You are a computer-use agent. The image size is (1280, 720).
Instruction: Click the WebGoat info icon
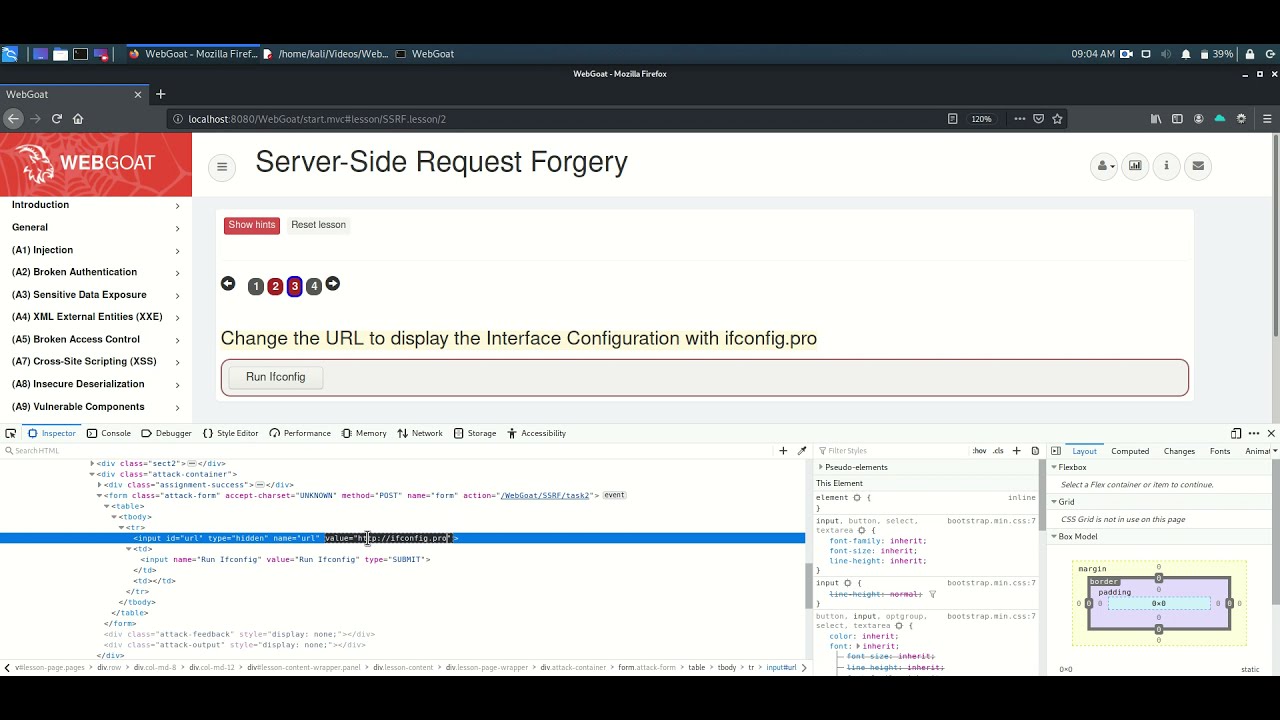[x=1166, y=166]
